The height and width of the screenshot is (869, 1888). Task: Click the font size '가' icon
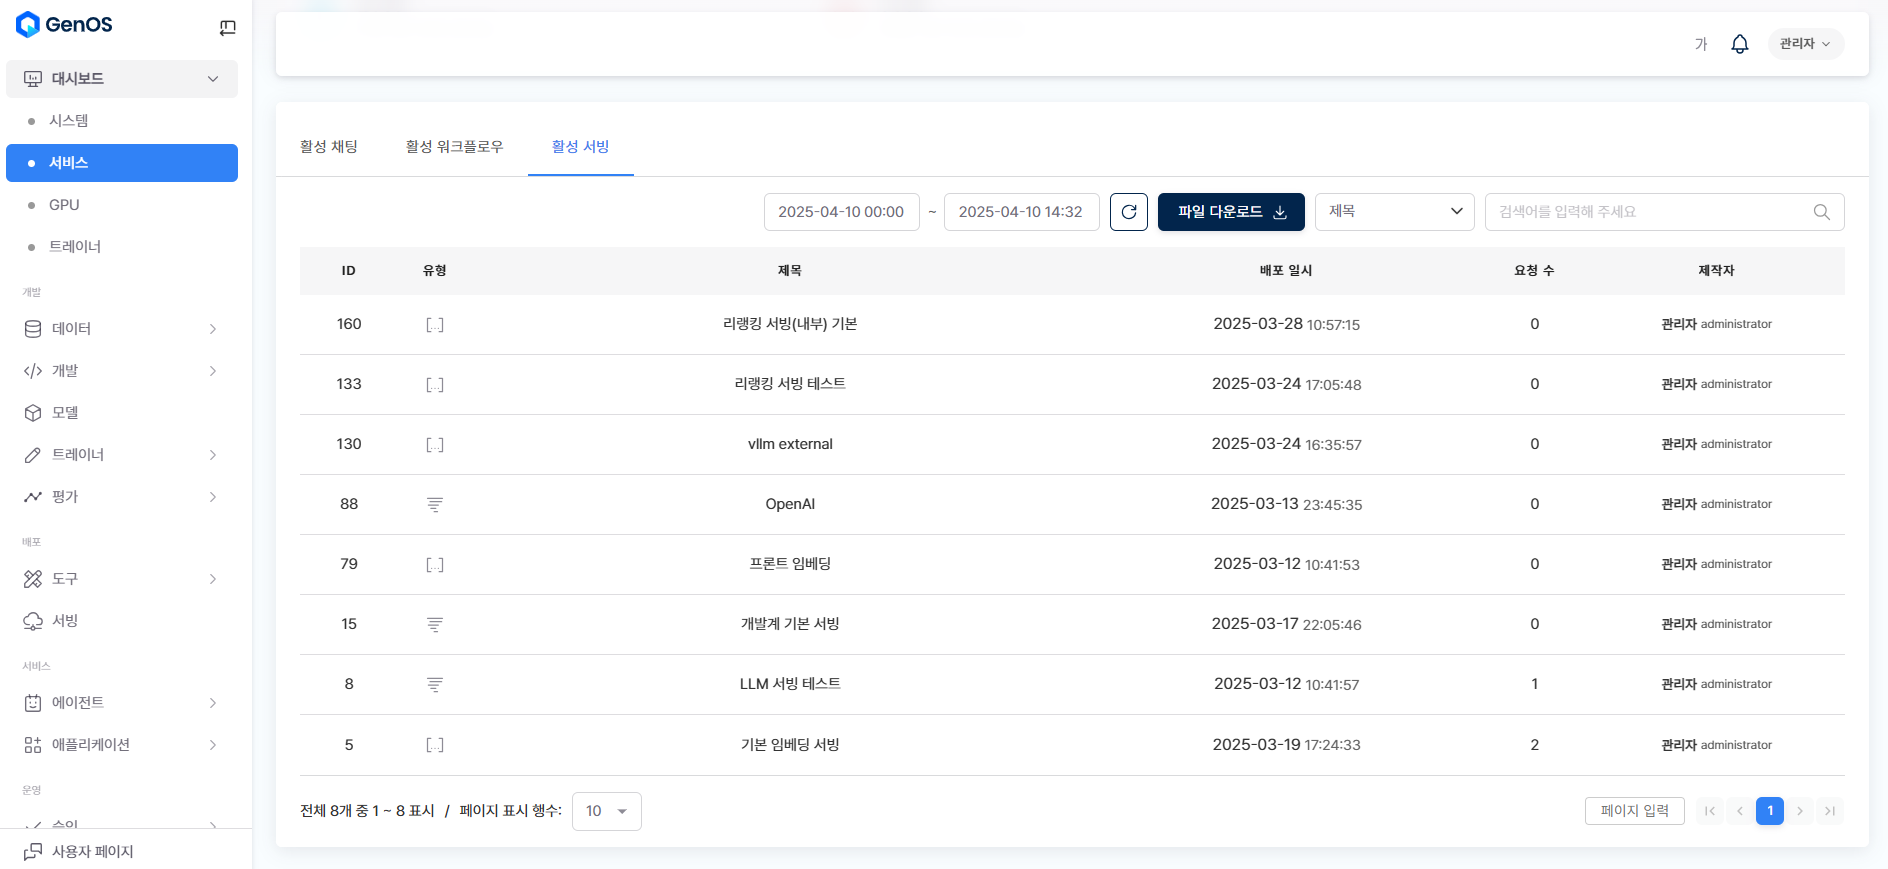tap(1700, 44)
